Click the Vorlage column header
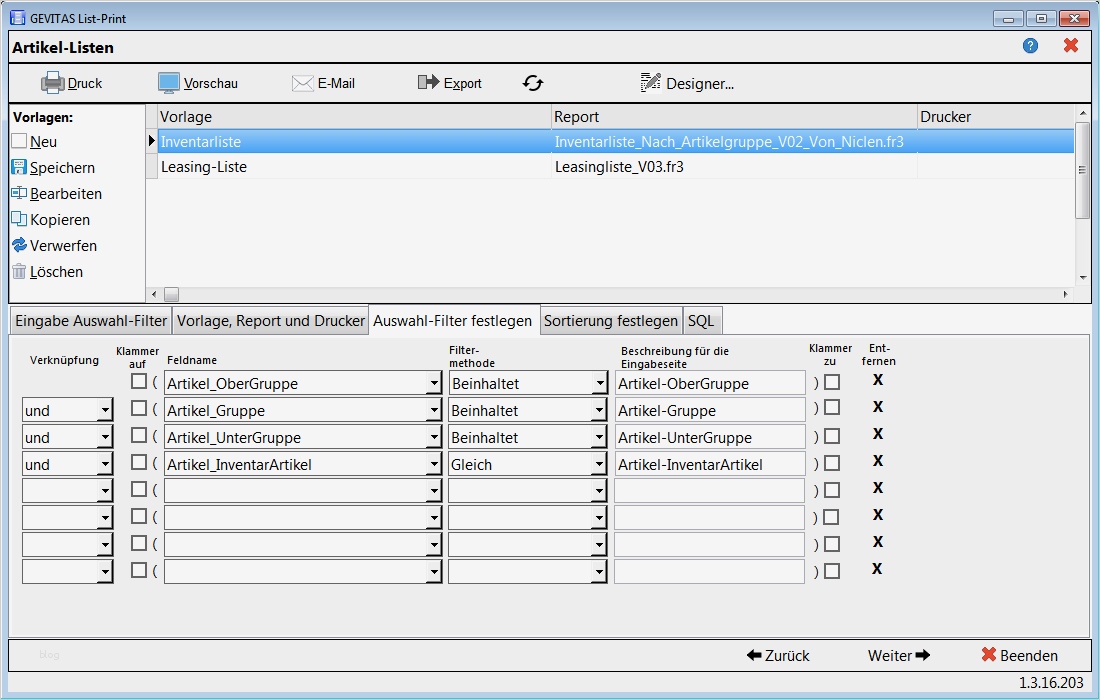Viewport: 1100px width, 700px height. point(354,116)
